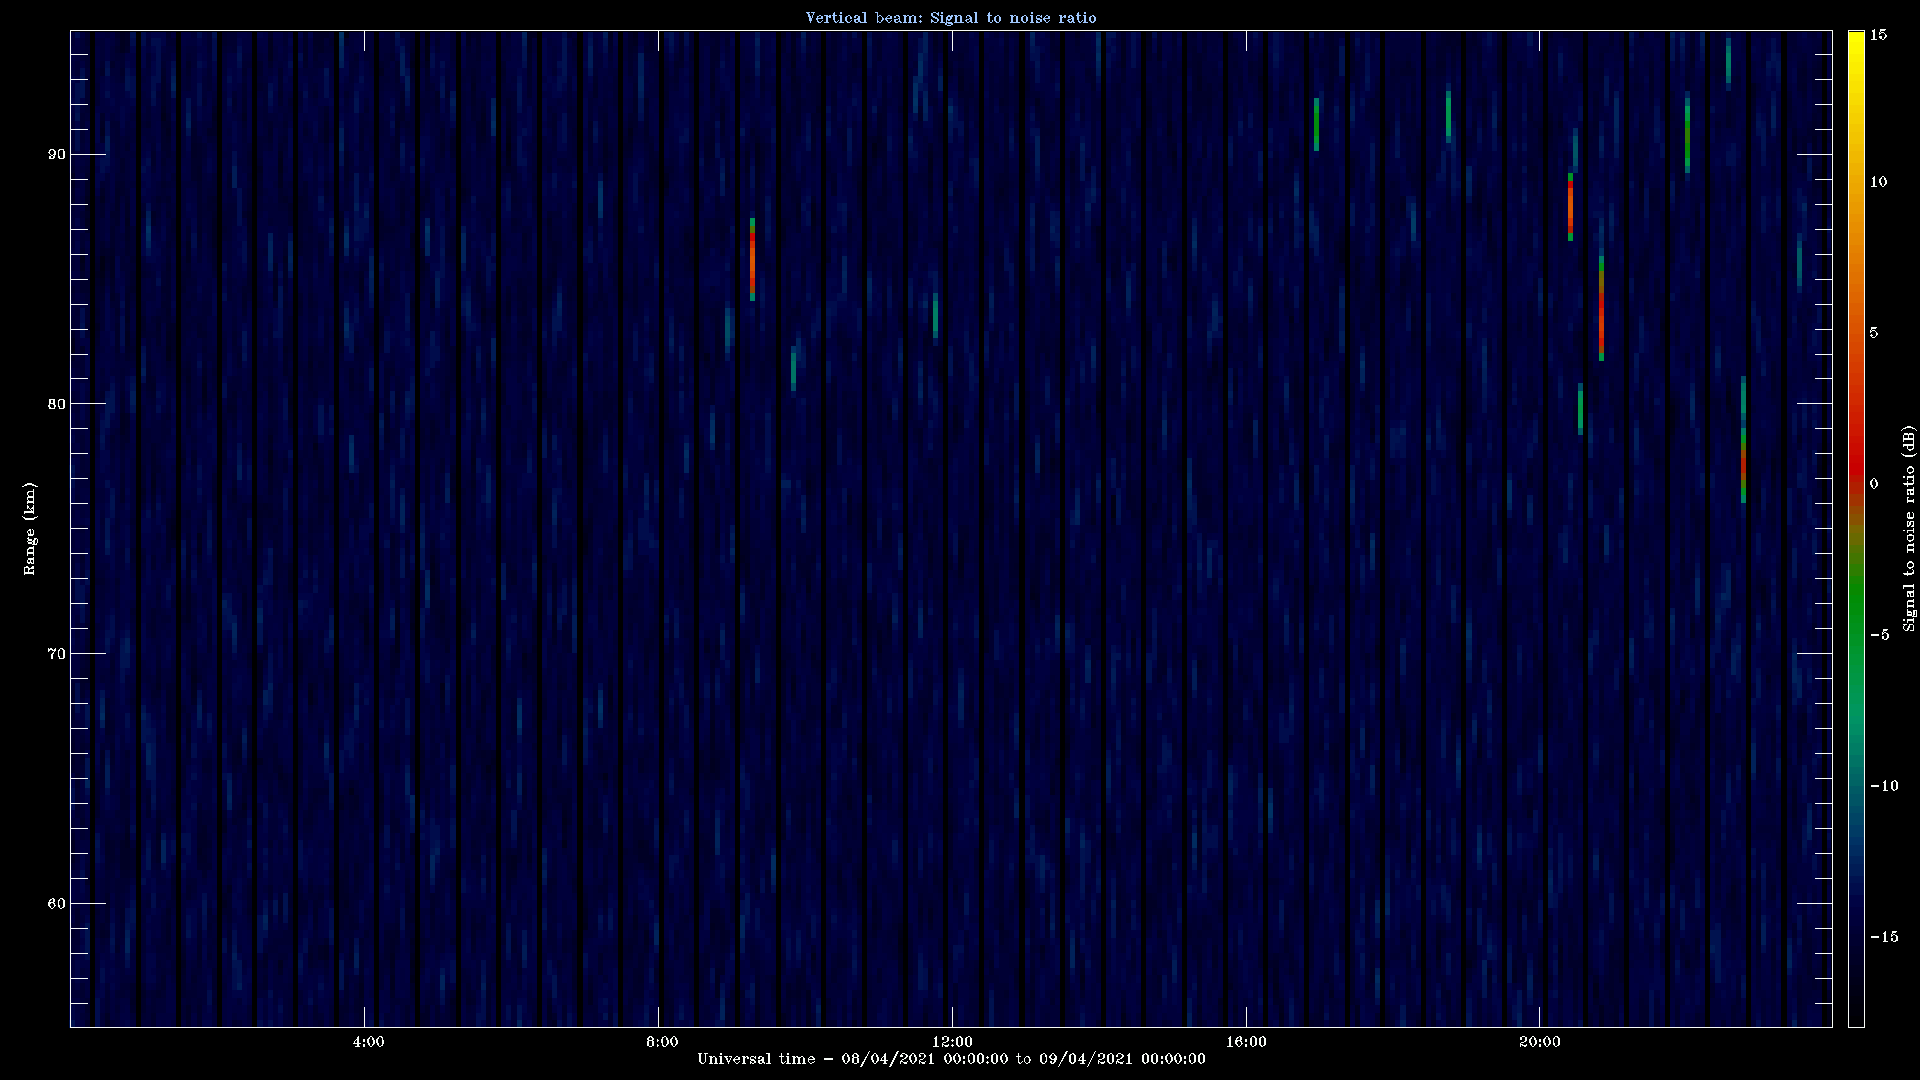Click the '60' range axis label

point(55,904)
